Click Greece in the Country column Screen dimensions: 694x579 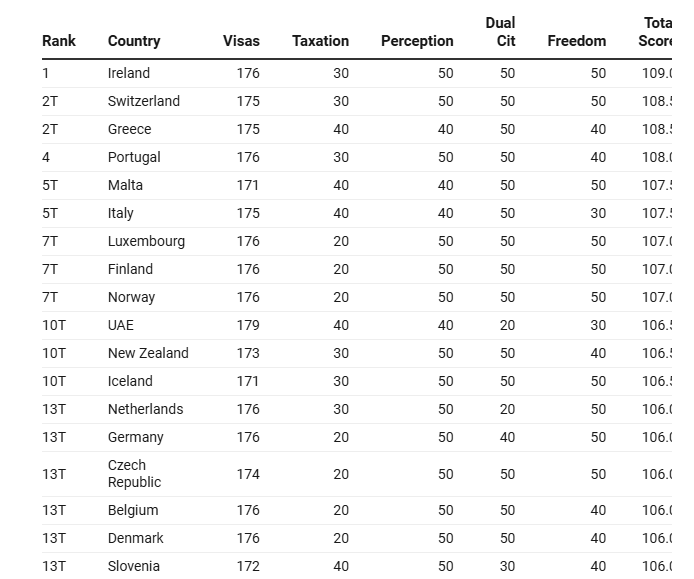pyautogui.click(x=130, y=129)
